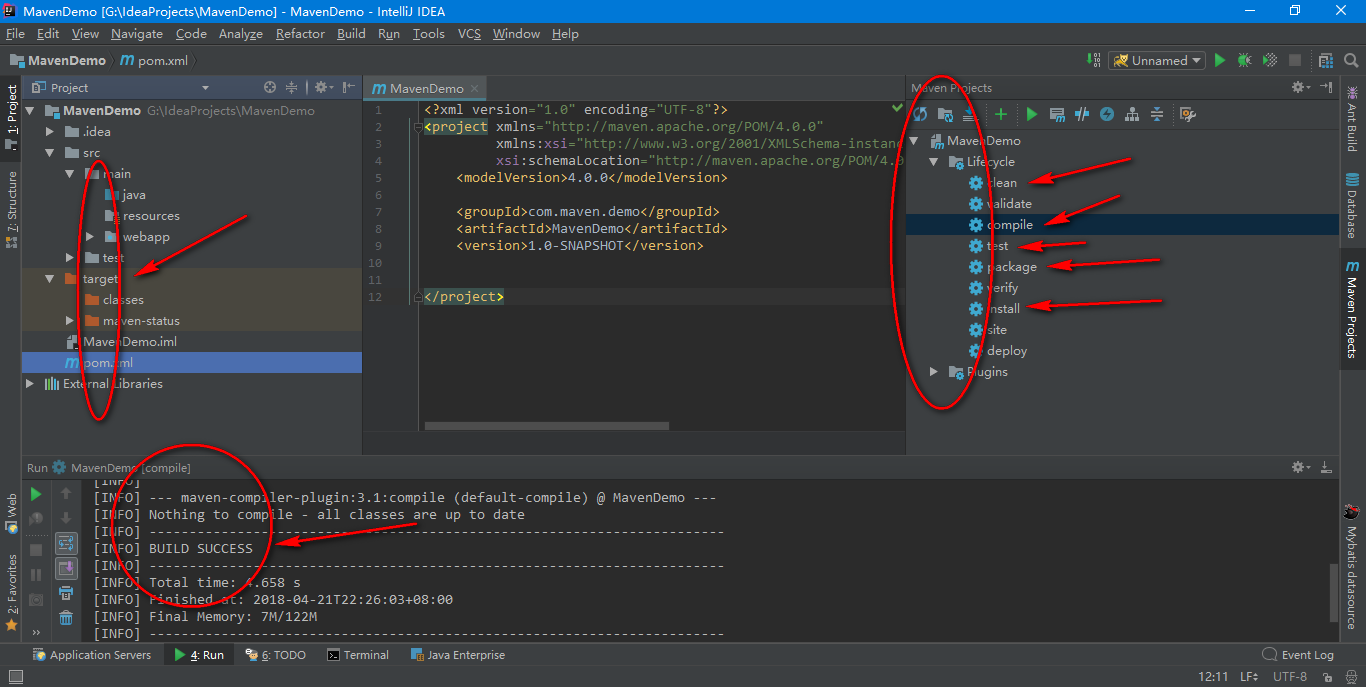Image resolution: width=1366 pixels, height=687 pixels.
Task: Execute Maven goal icon
Action: (1057, 114)
